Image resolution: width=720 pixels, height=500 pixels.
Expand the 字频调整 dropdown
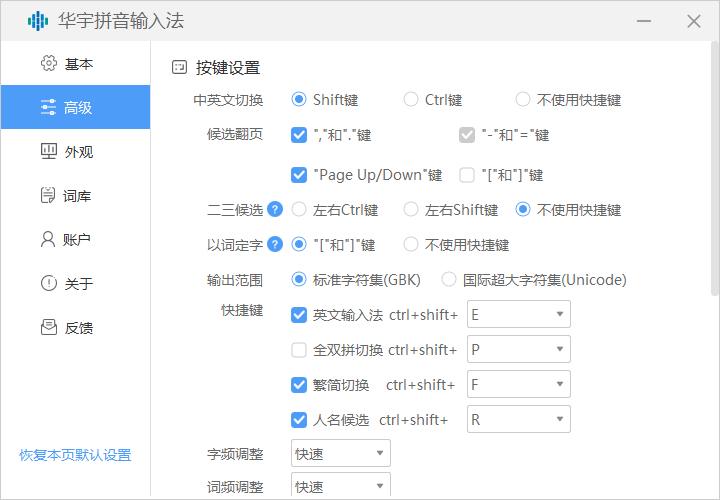tap(340, 454)
